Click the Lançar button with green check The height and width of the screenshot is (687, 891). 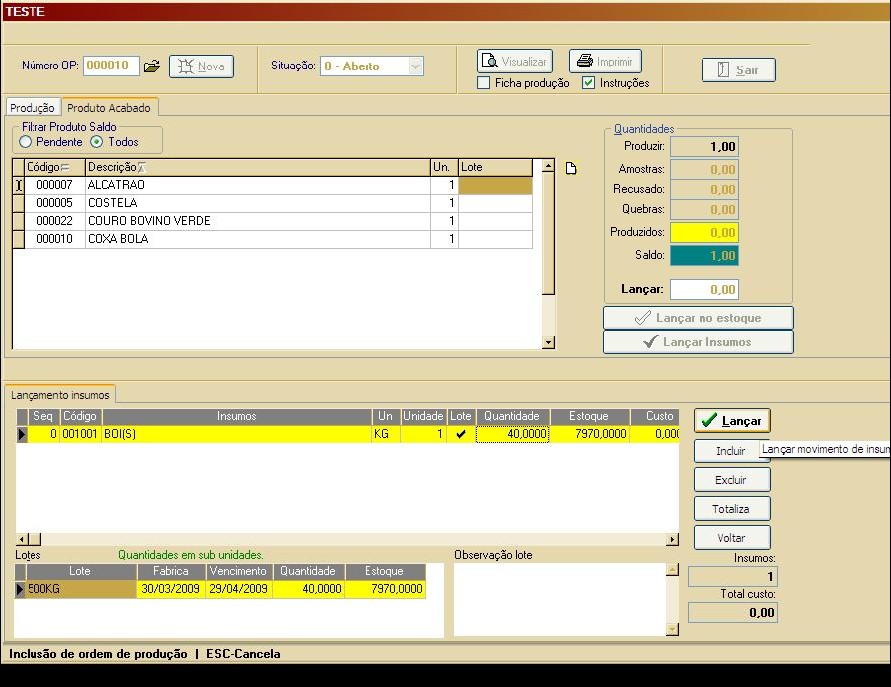[732, 421]
